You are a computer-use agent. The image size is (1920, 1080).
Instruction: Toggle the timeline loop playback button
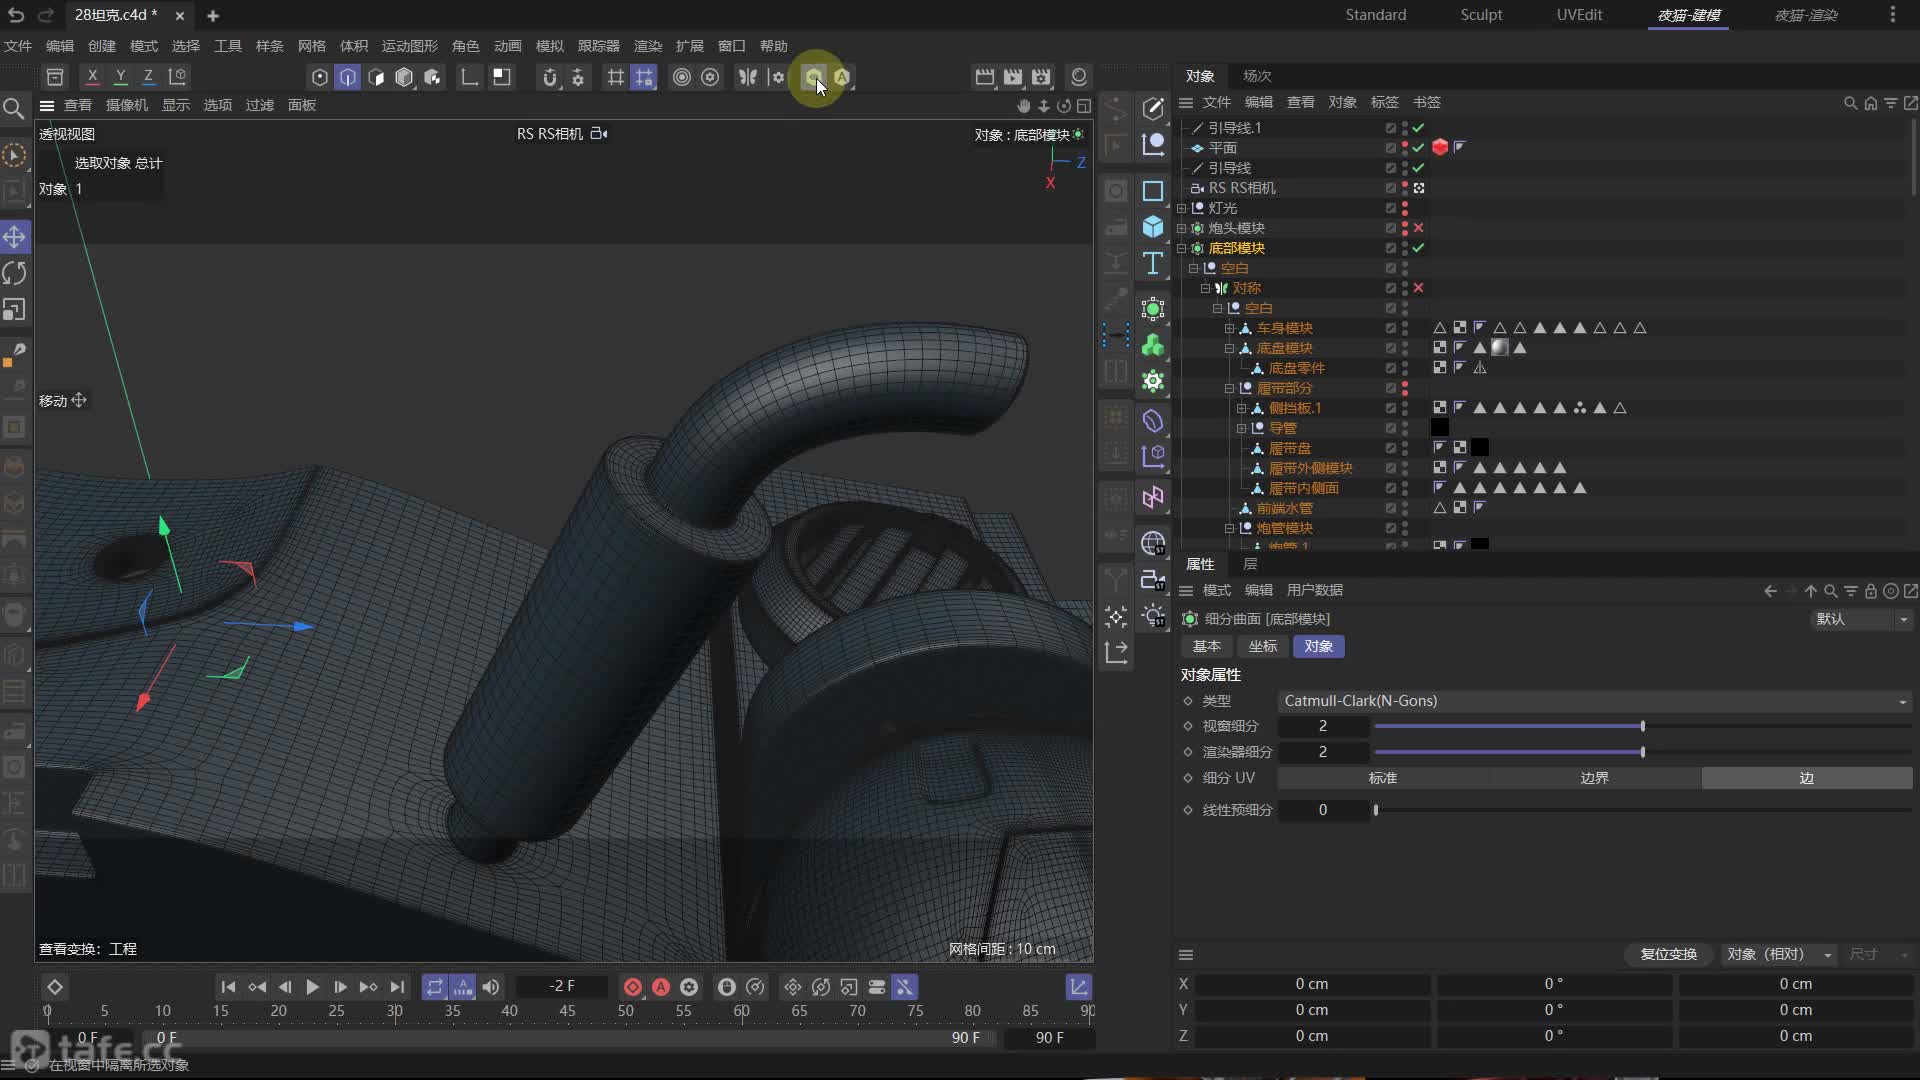(434, 987)
